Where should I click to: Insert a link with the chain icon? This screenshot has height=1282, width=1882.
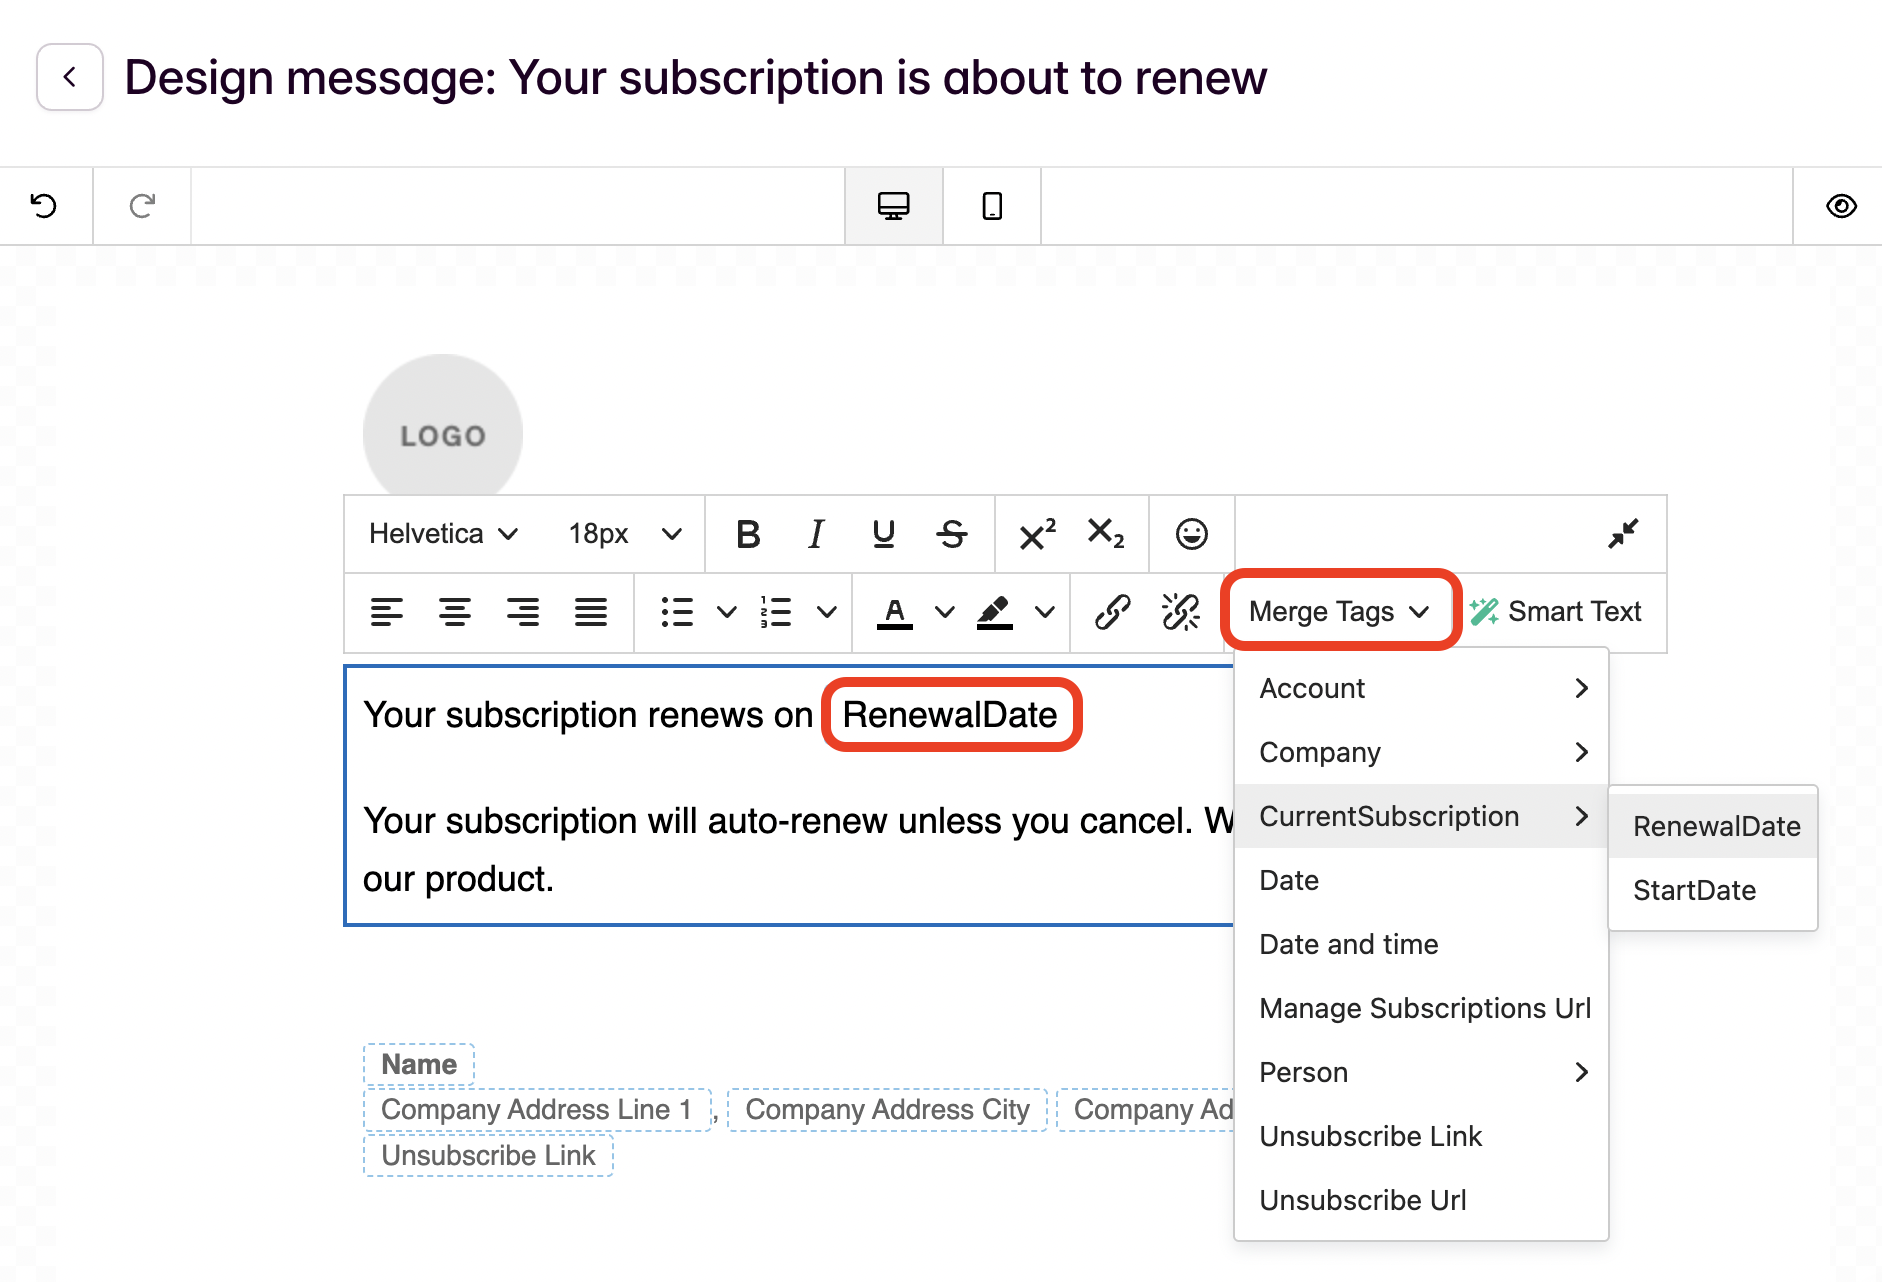(1112, 612)
